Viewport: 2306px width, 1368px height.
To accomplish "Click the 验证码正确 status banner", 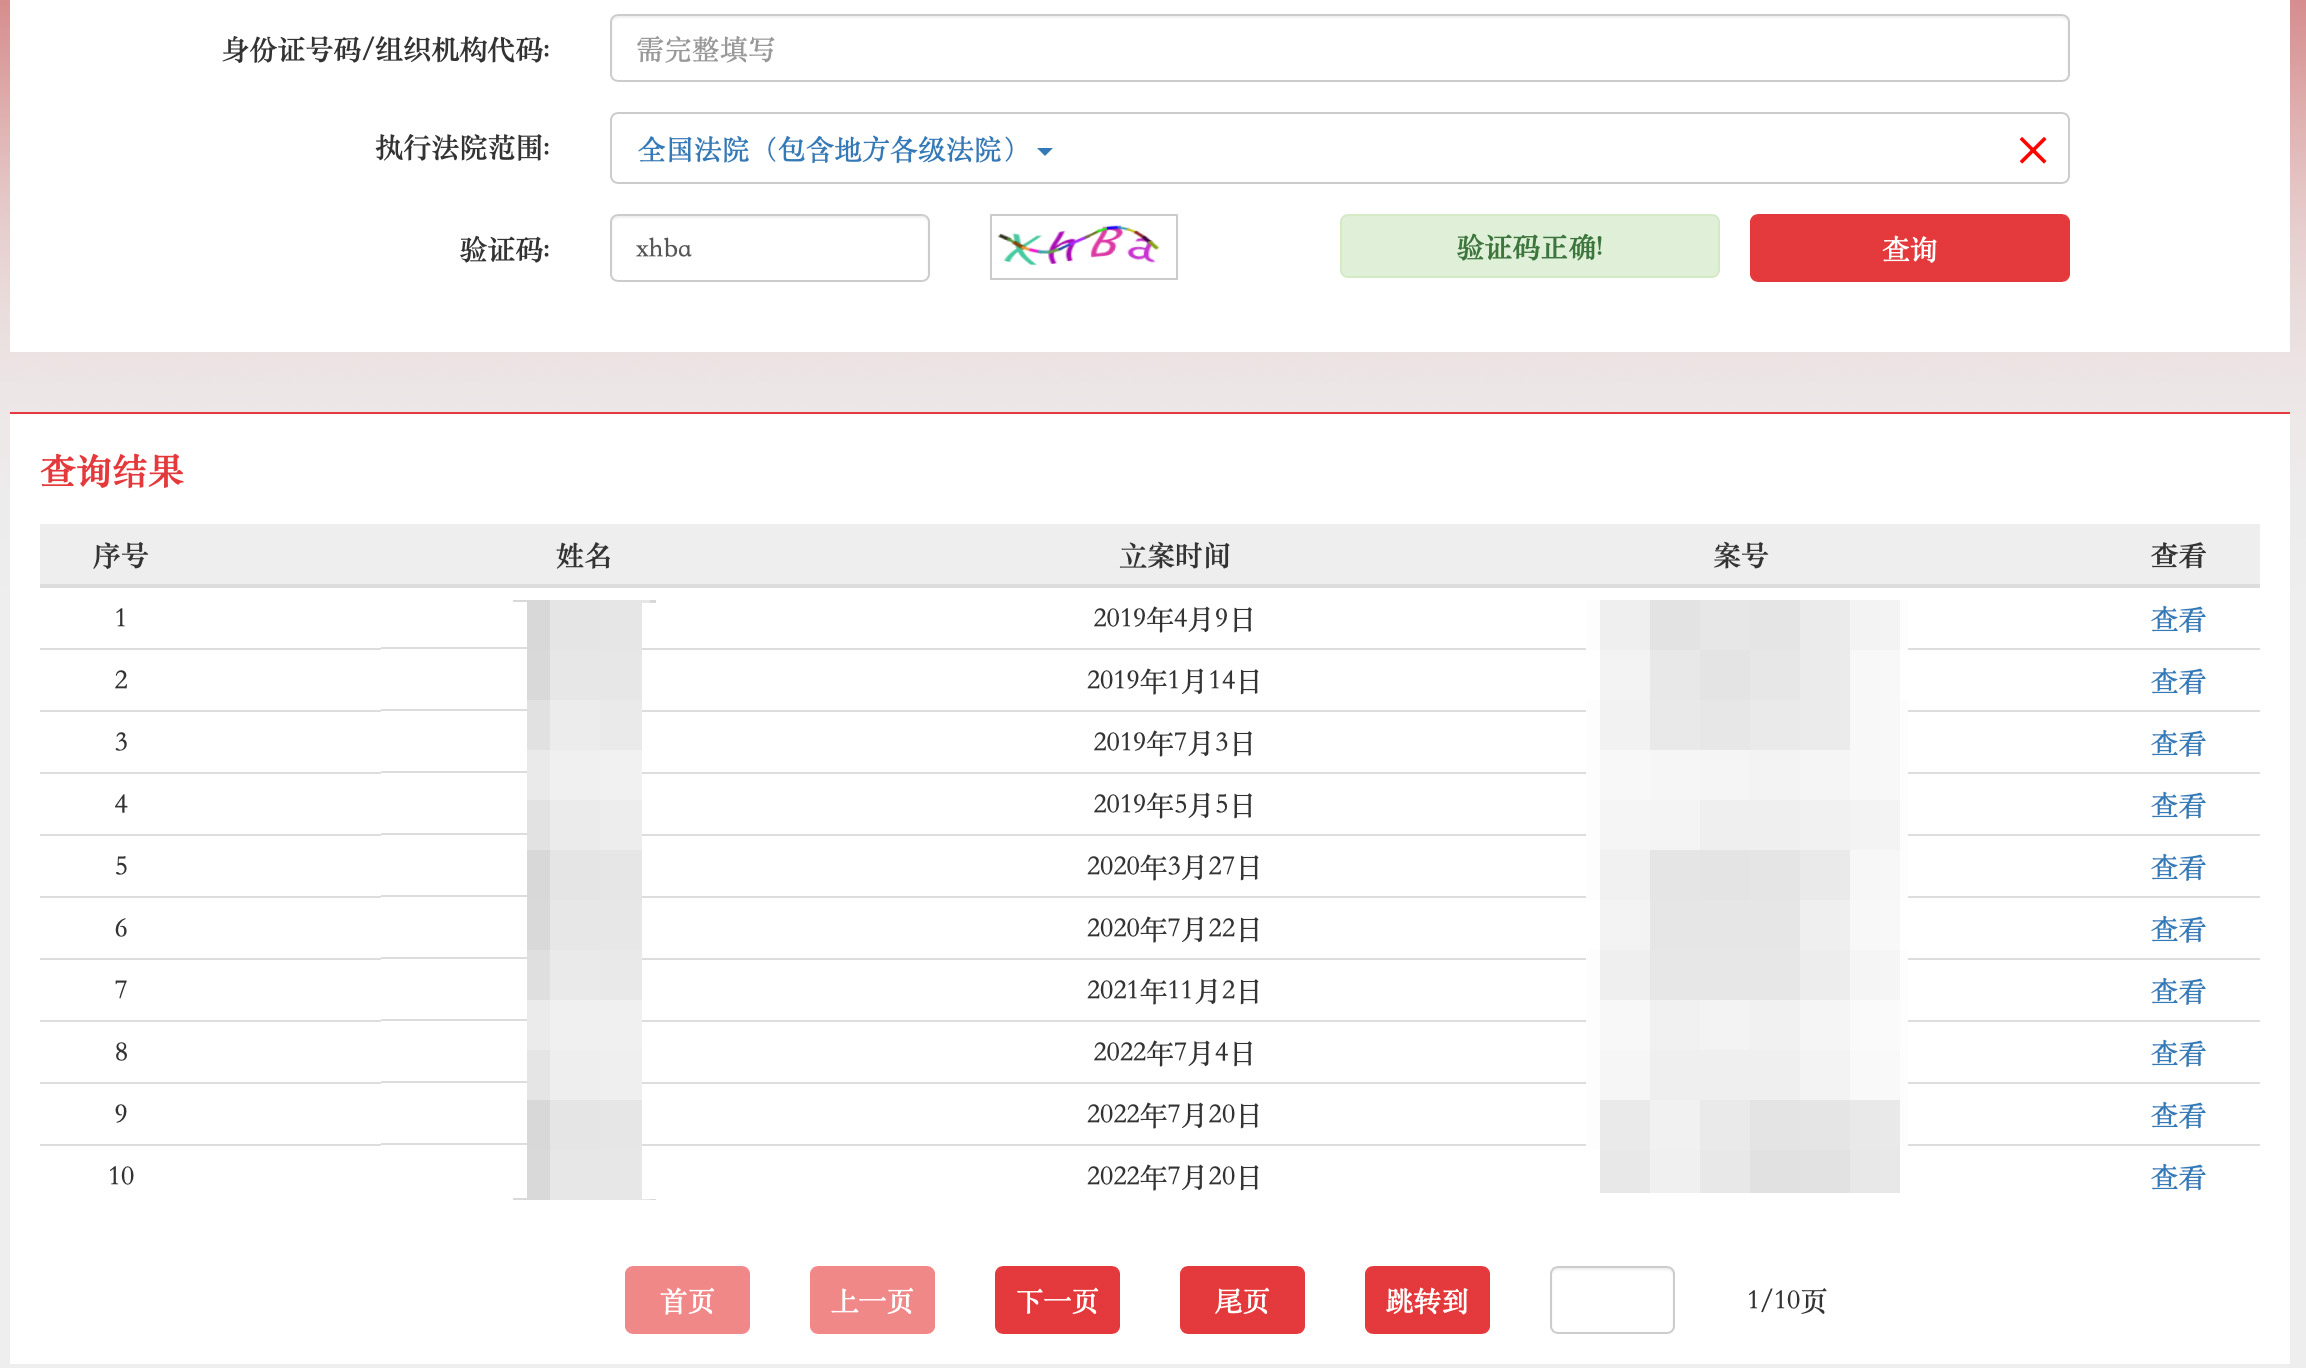I will tap(1529, 247).
